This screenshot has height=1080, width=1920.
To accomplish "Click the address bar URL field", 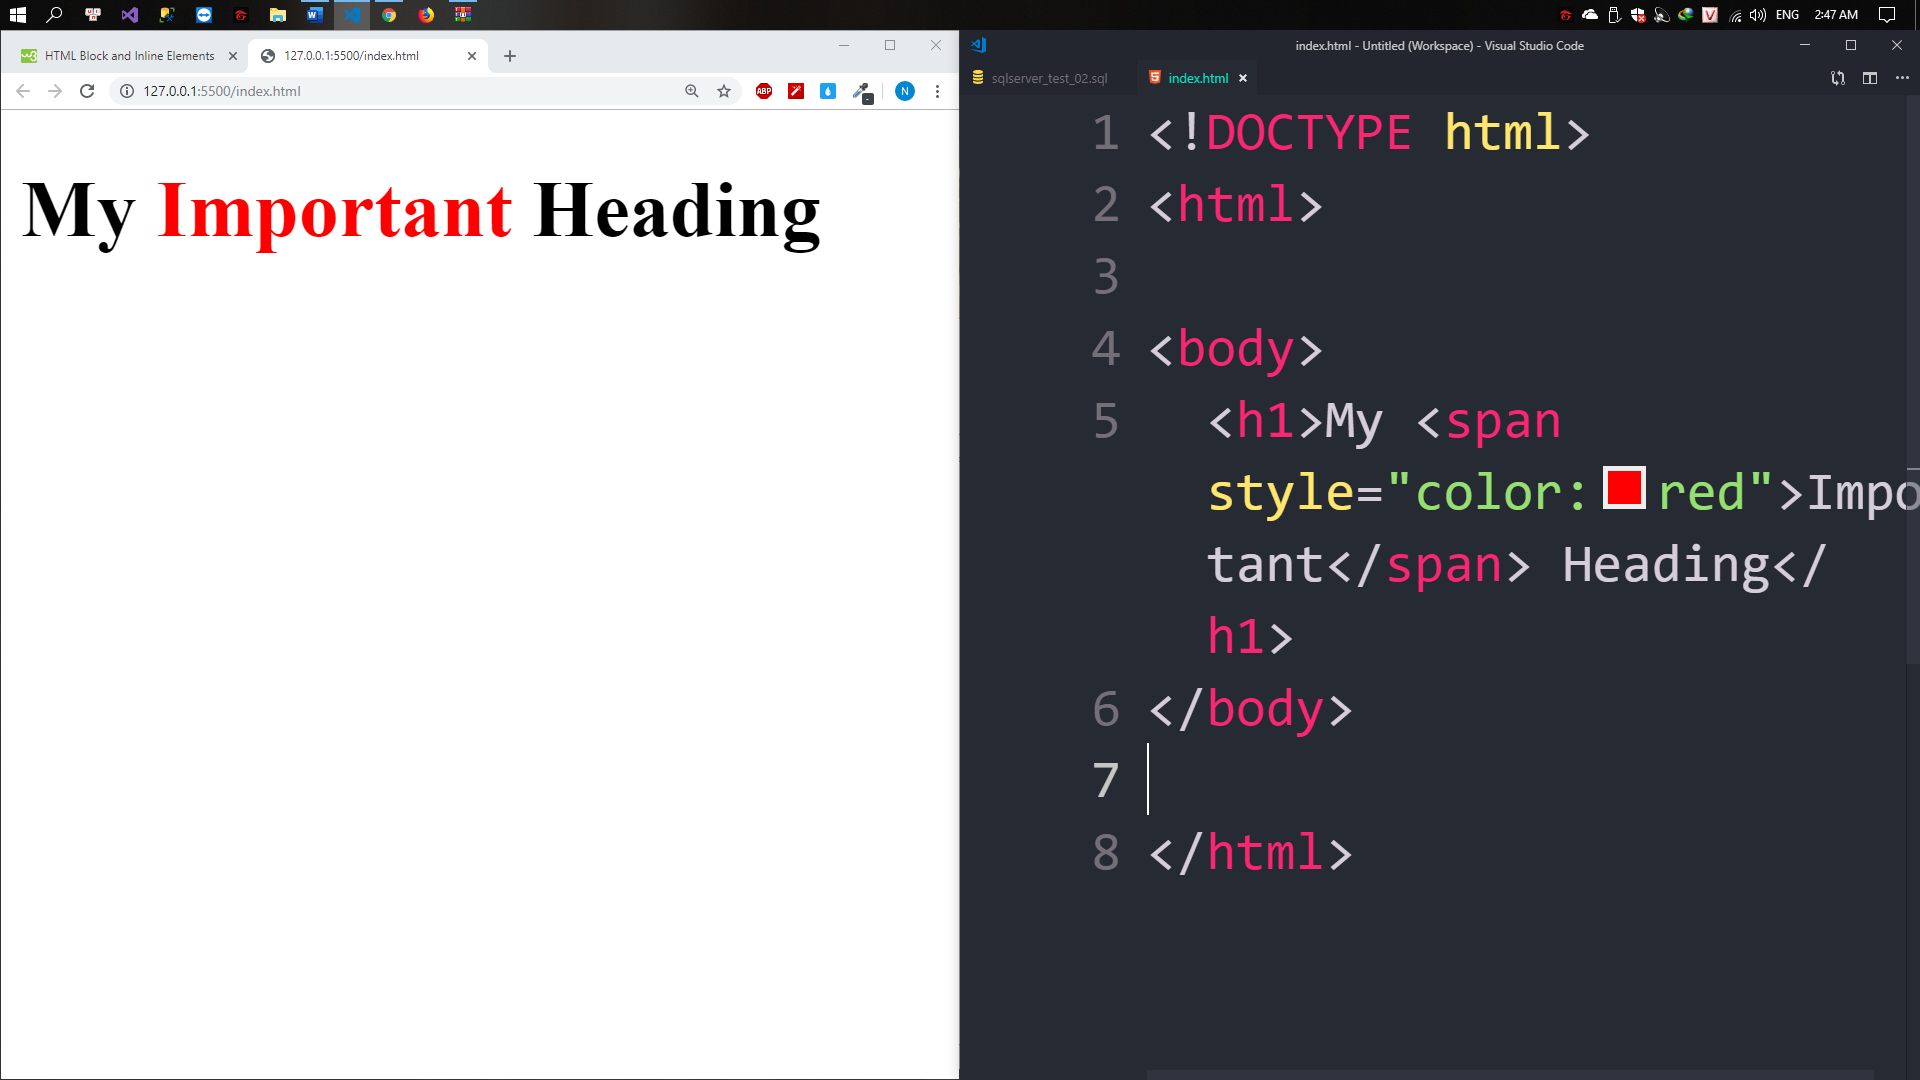I will coord(400,91).
